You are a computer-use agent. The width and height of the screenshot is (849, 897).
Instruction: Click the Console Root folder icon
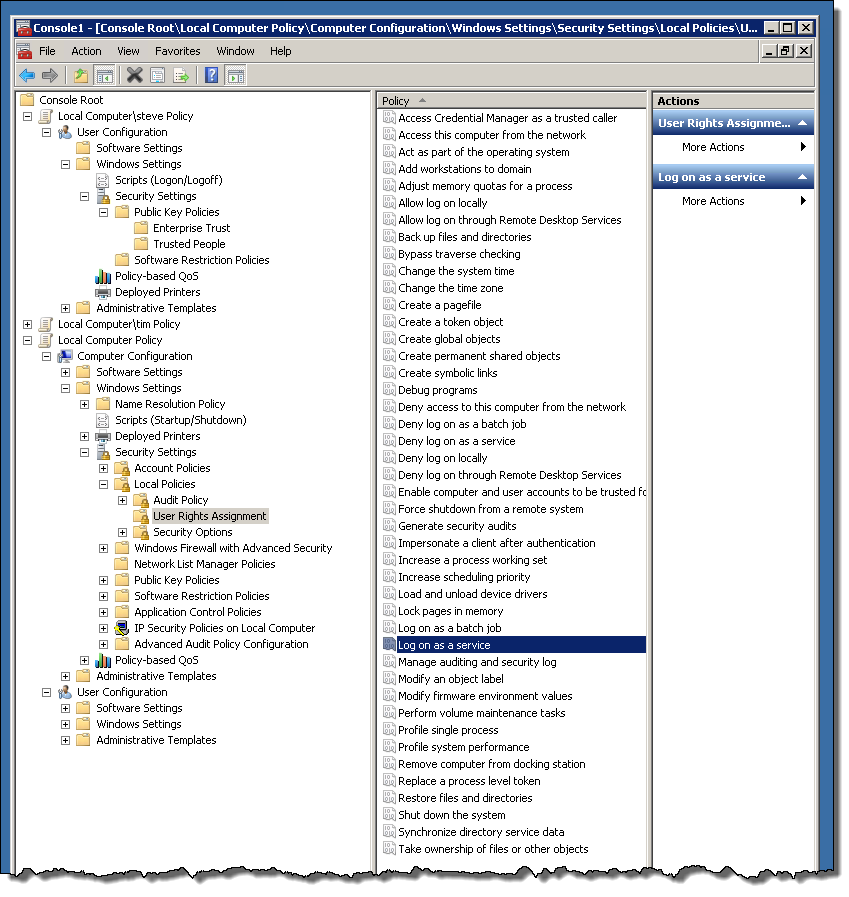click(x=27, y=100)
